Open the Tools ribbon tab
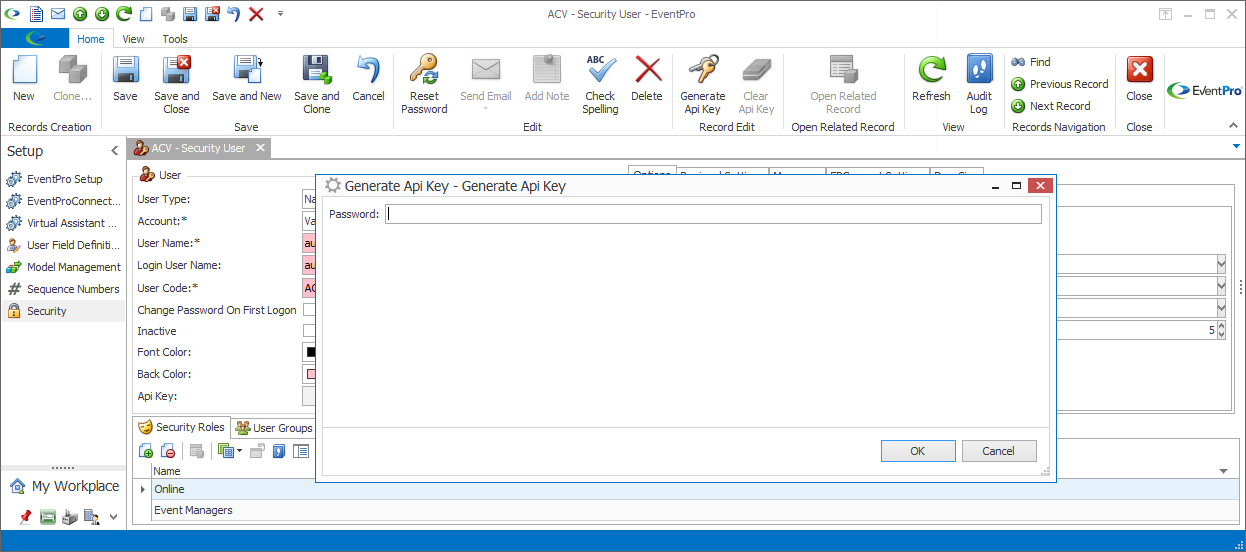Screen dimensions: 1246x552 point(175,39)
